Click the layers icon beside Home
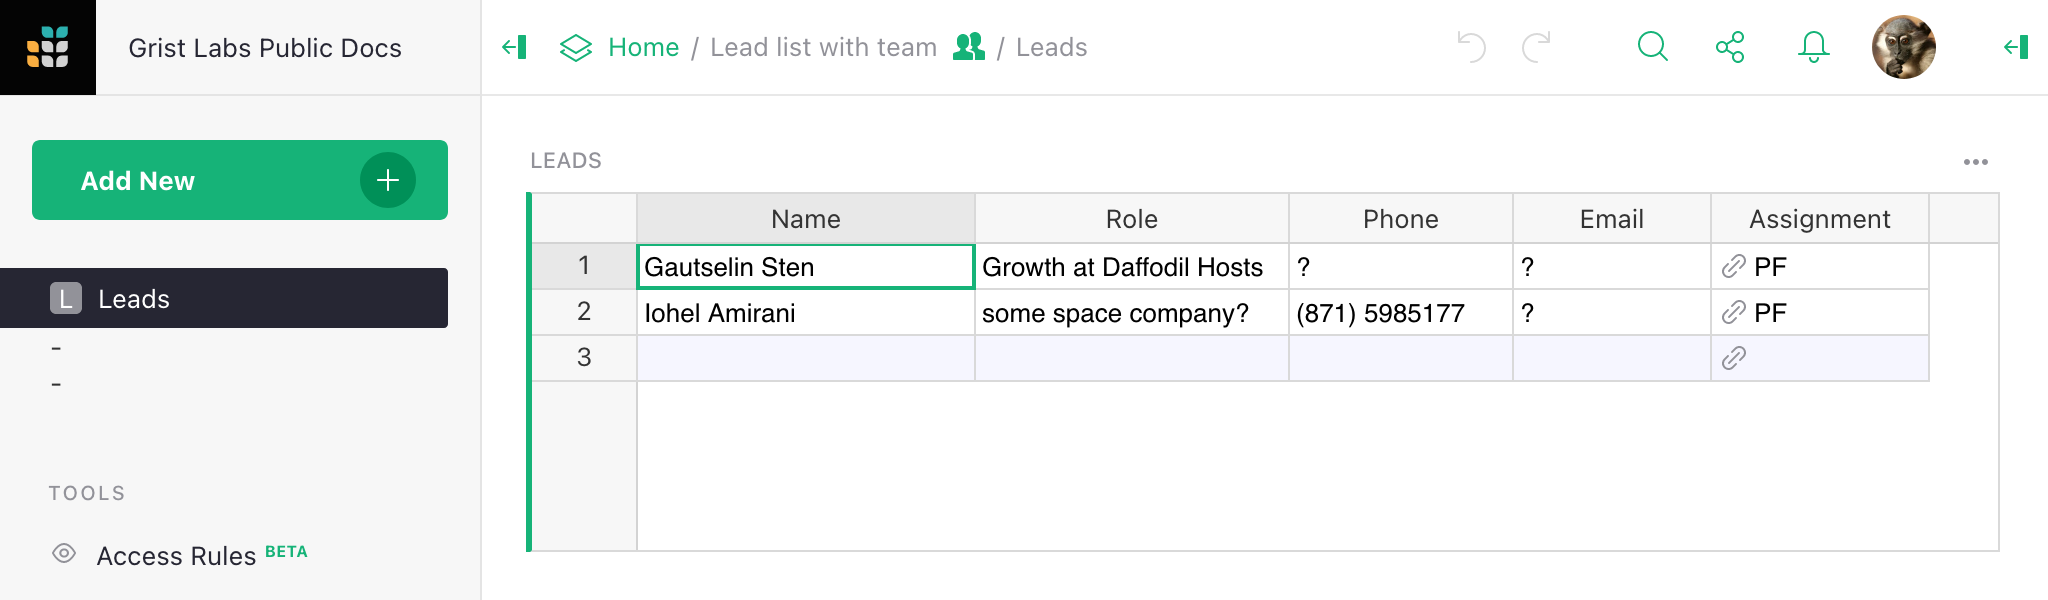This screenshot has height=600, width=2048. pos(575,46)
